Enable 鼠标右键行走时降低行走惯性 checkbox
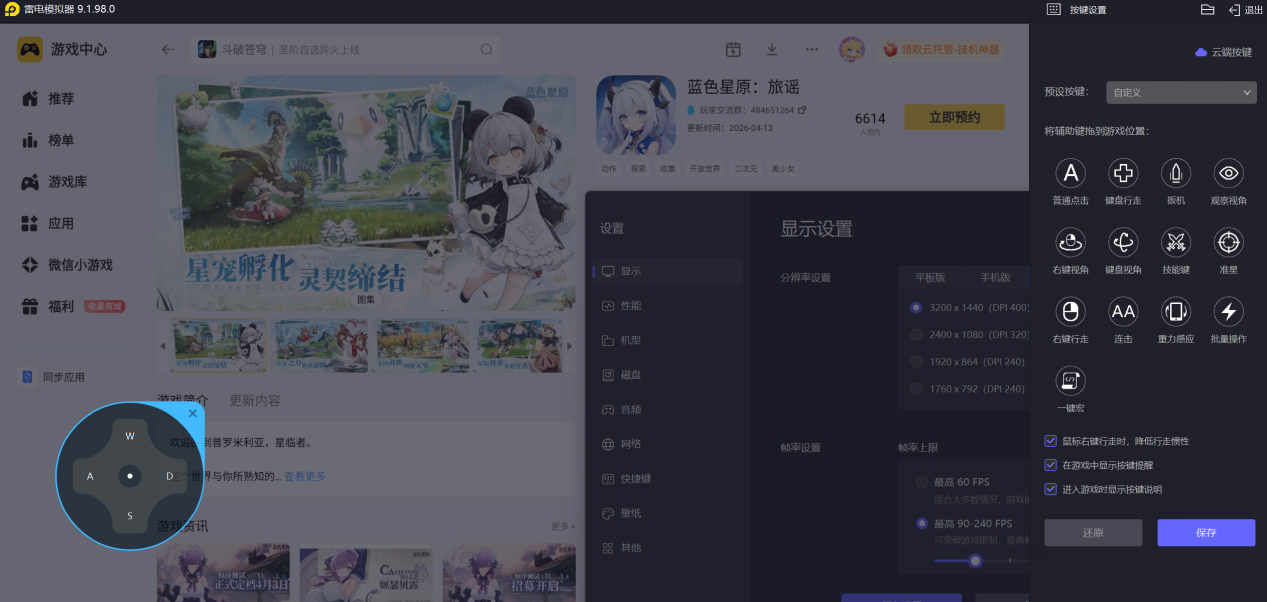Screen dimensions: 1267x602 click(1050, 441)
